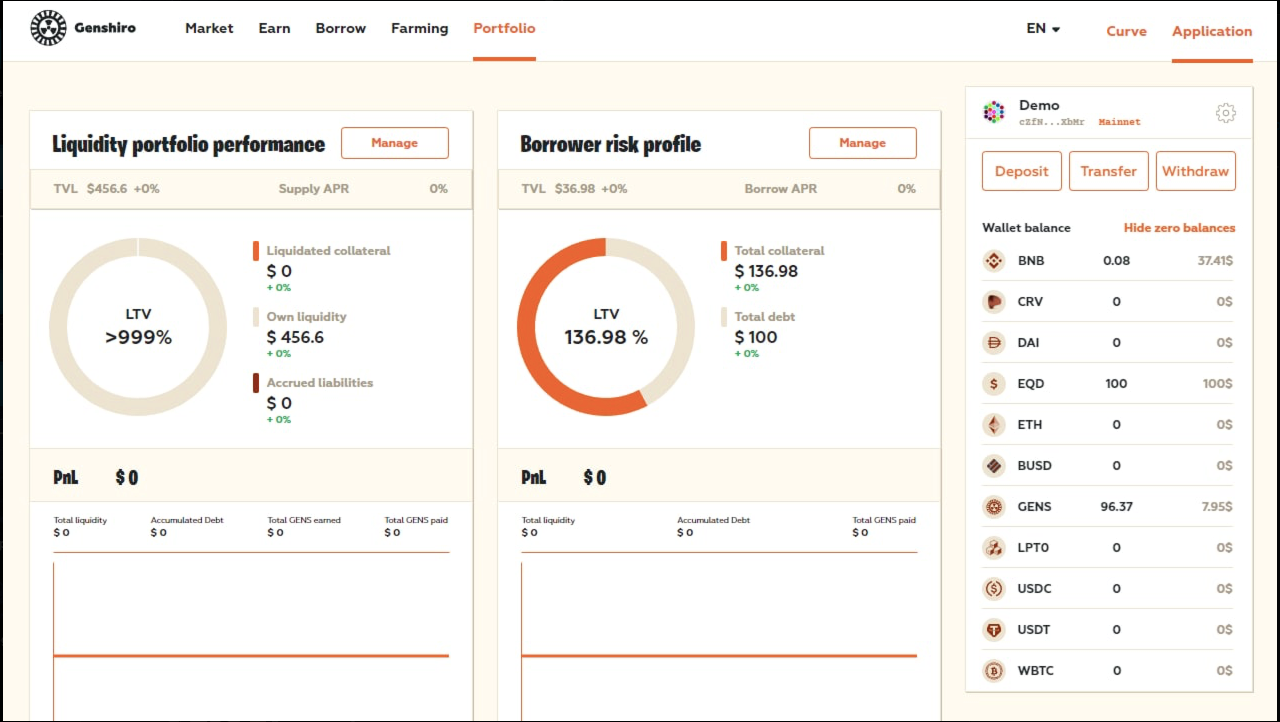Image resolution: width=1280 pixels, height=722 pixels.
Task: Click the 7.95$ GENS value
Action: coord(1217,507)
